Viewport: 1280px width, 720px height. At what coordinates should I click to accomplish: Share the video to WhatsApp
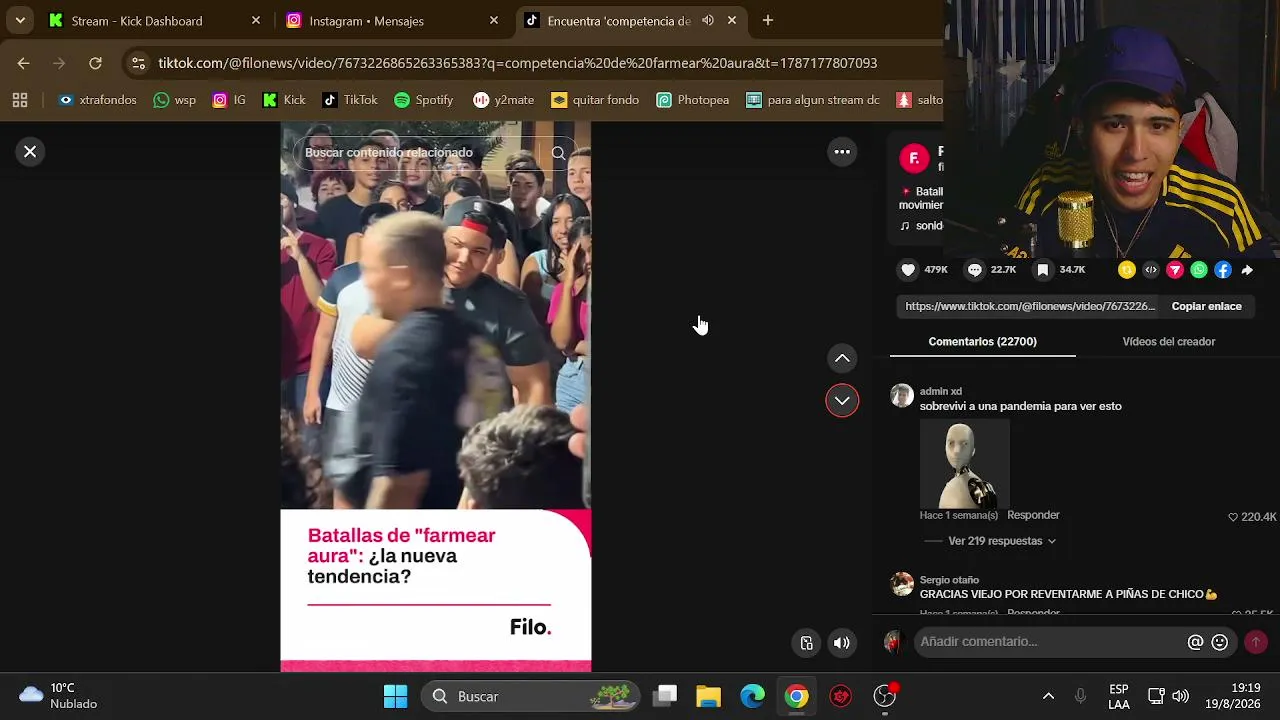(x=1199, y=270)
